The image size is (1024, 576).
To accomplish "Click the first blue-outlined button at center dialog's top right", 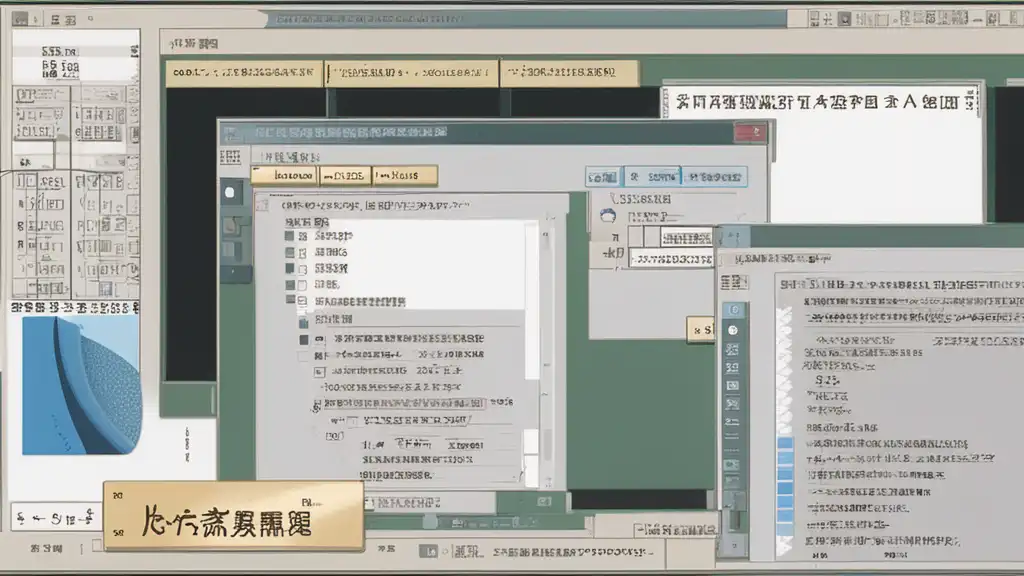I will click(x=603, y=177).
